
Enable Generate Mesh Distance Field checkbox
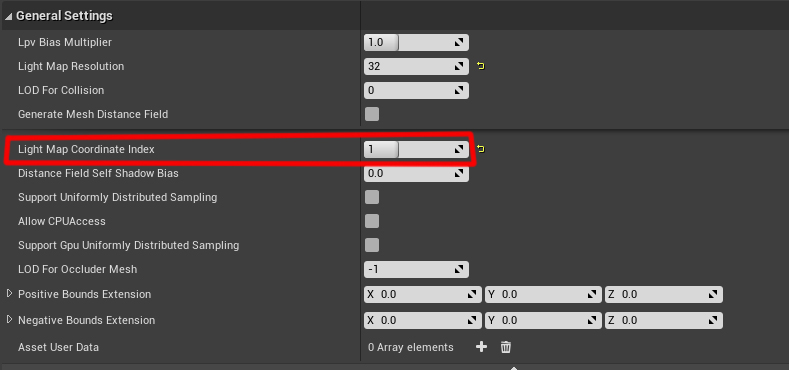(372, 114)
